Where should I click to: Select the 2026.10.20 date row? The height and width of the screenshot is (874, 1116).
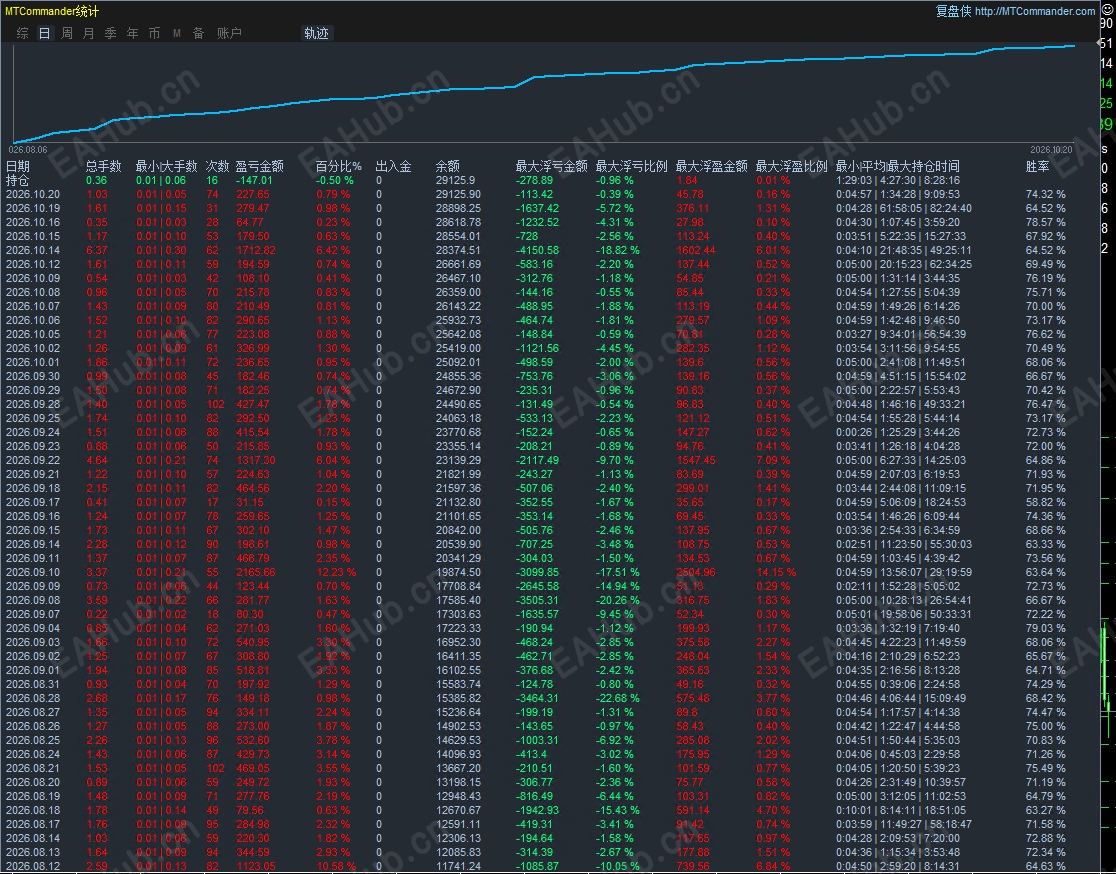coord(33,194)
